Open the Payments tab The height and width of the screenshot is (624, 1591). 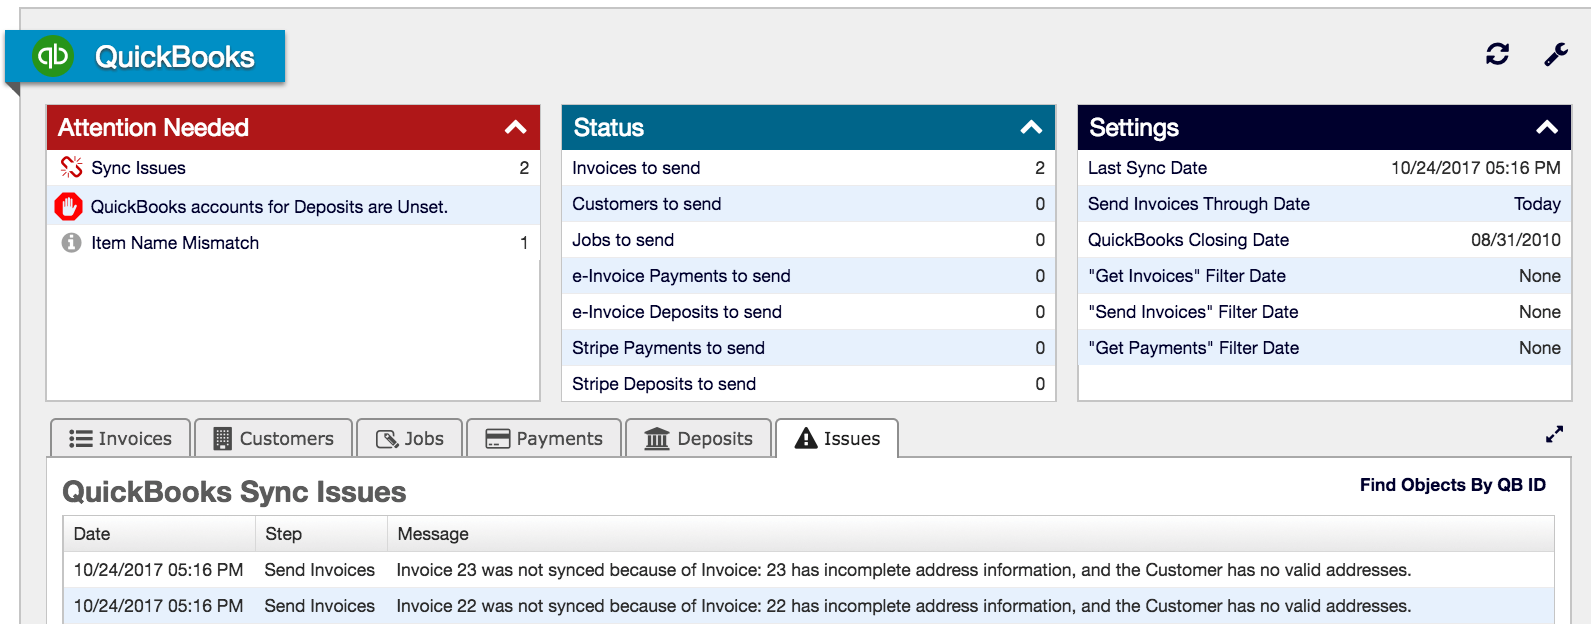pyautogui.click(x=544, y=438)
